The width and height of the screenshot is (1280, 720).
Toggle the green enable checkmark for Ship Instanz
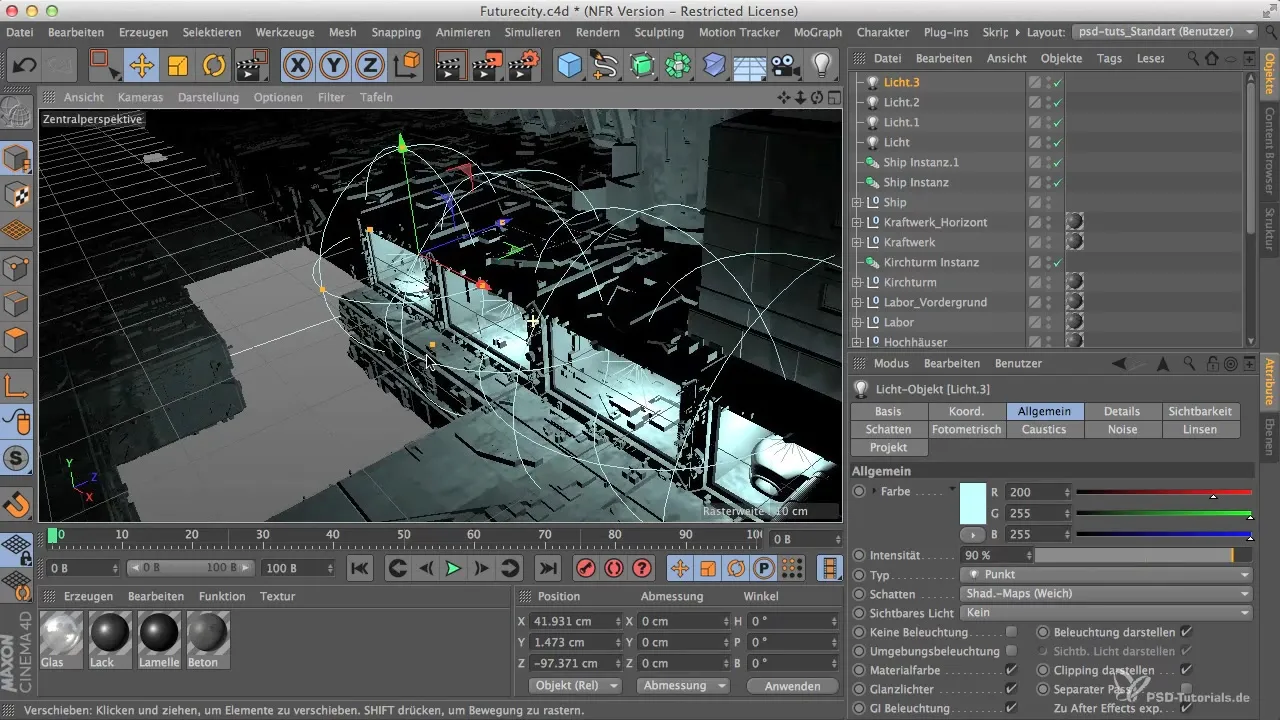point(1058,182)
